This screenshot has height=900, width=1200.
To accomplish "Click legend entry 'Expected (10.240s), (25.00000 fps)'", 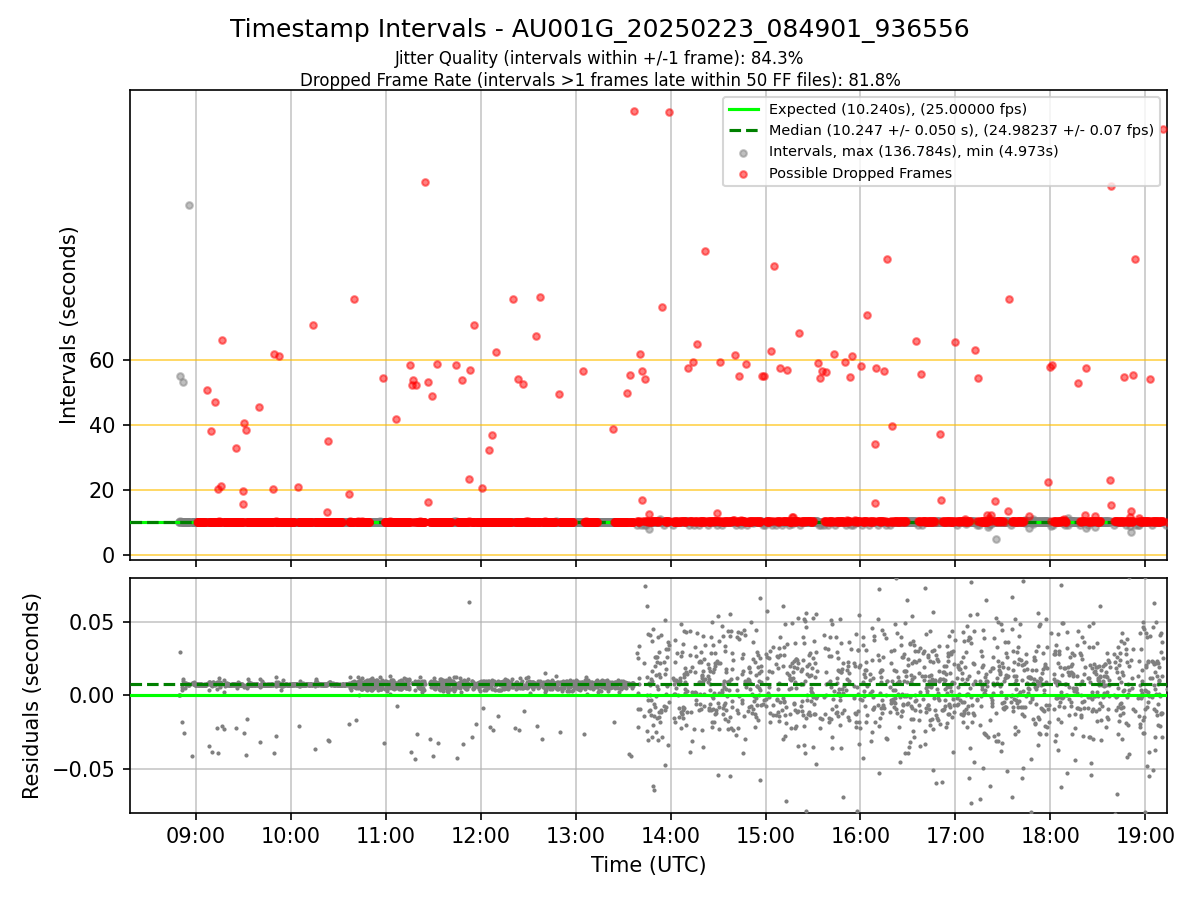I will coord(898,109).
